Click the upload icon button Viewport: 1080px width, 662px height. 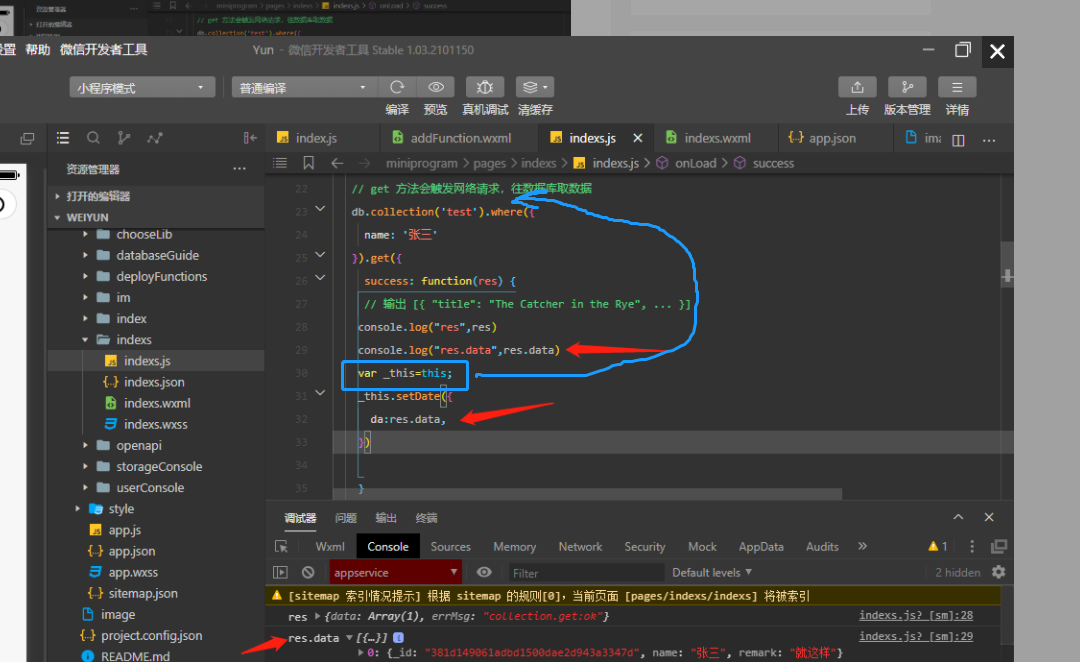[857, 87]
